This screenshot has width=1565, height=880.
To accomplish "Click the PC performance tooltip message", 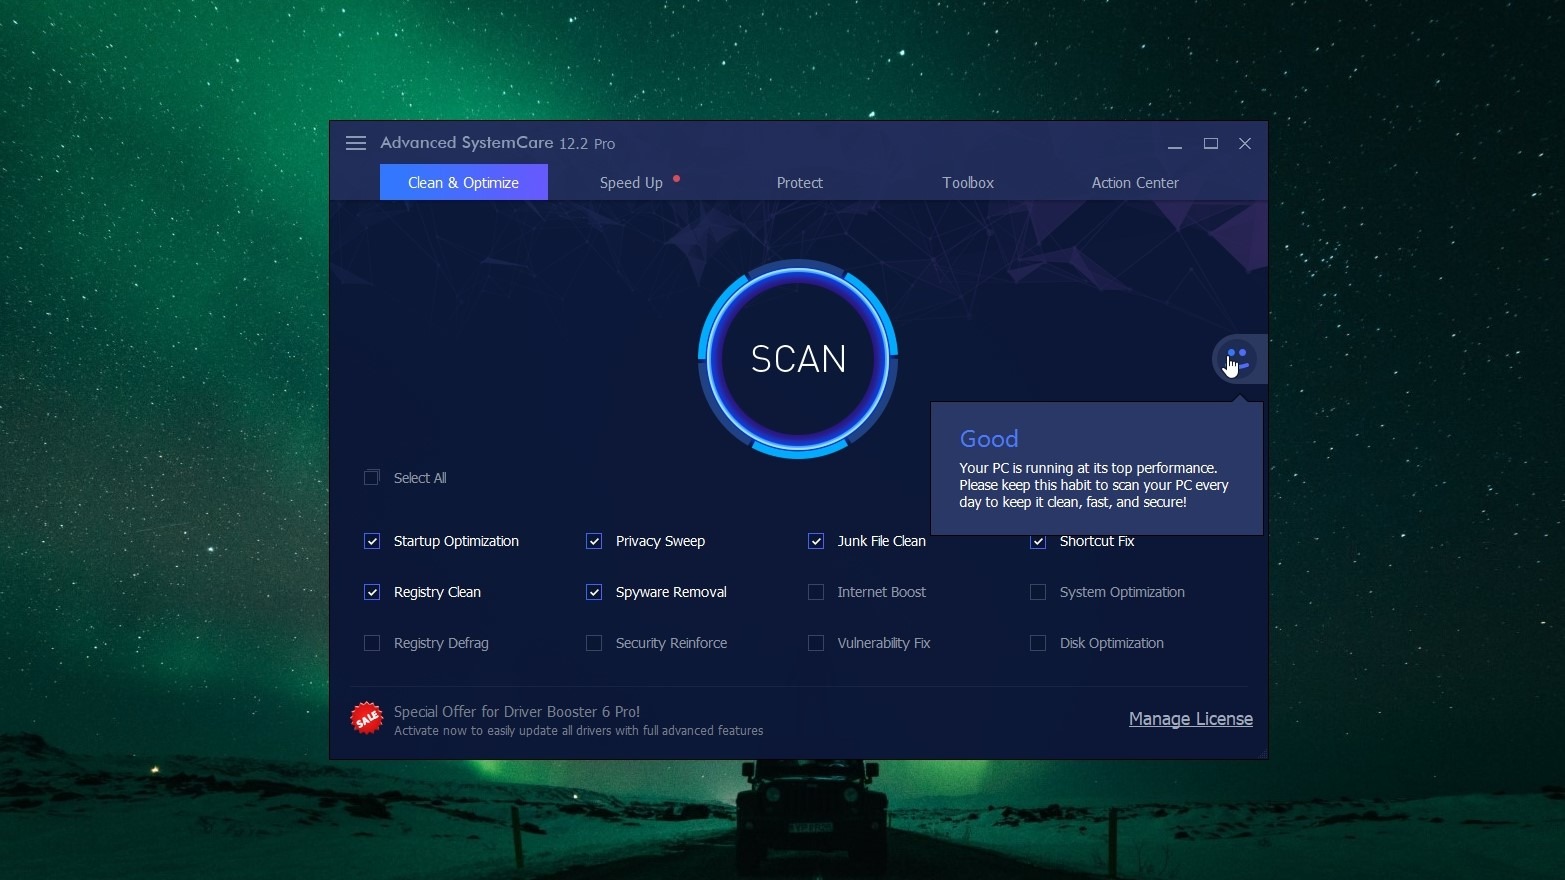I will pos(1094,485).
